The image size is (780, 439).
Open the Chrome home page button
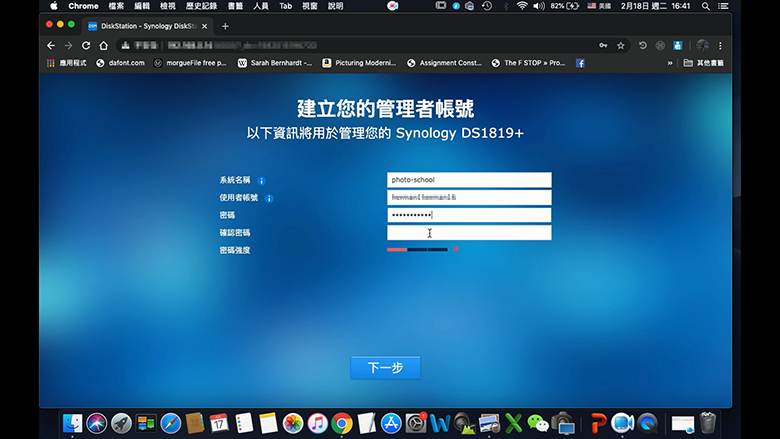point(103,46)
